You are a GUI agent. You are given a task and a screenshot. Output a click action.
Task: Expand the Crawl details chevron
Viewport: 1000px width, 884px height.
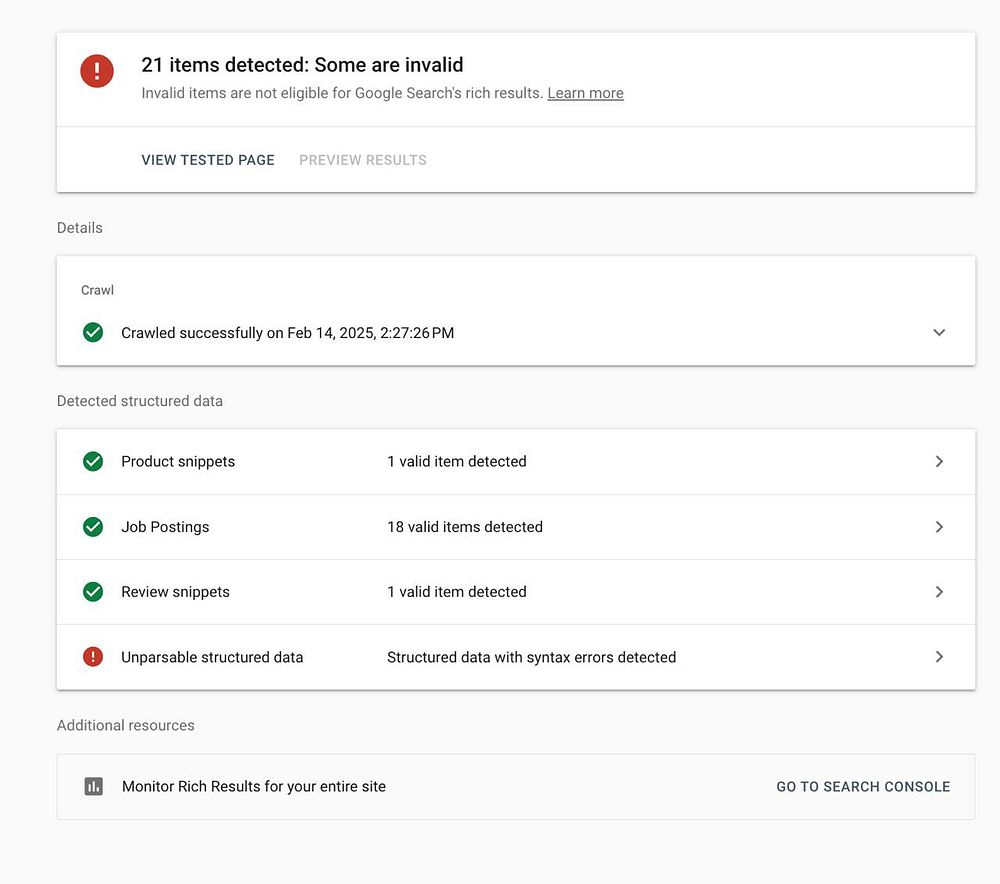coord(939,333)
